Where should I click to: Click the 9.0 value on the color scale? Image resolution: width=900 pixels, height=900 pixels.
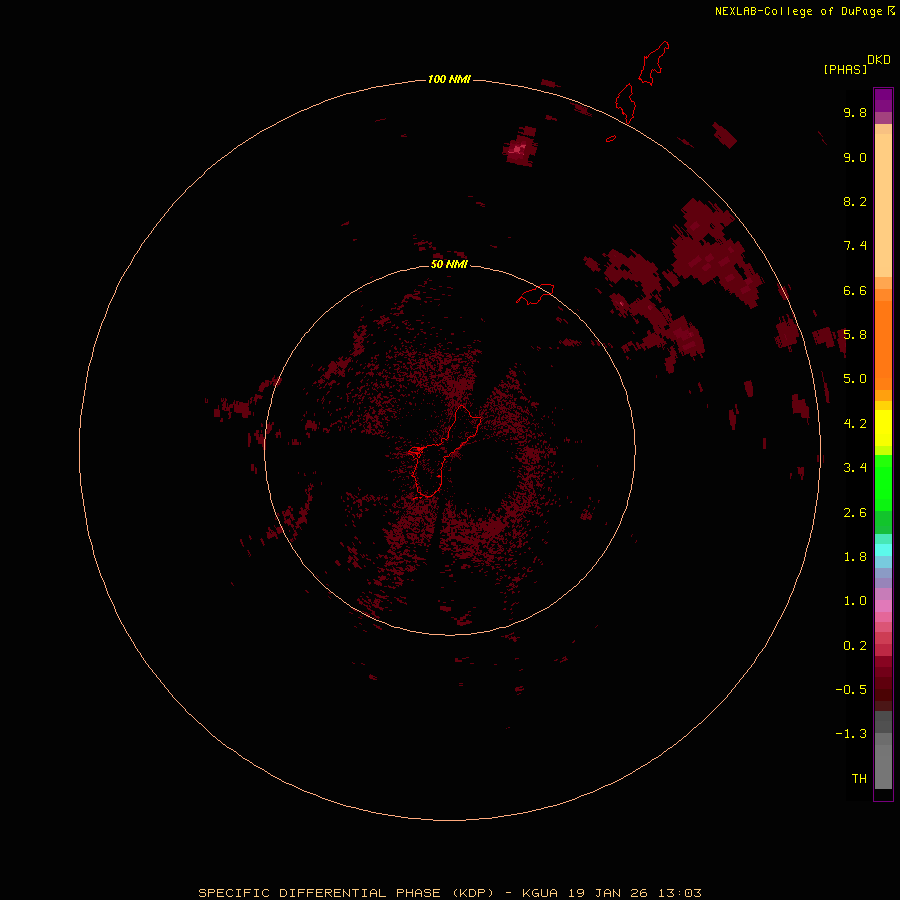[855, 157]
